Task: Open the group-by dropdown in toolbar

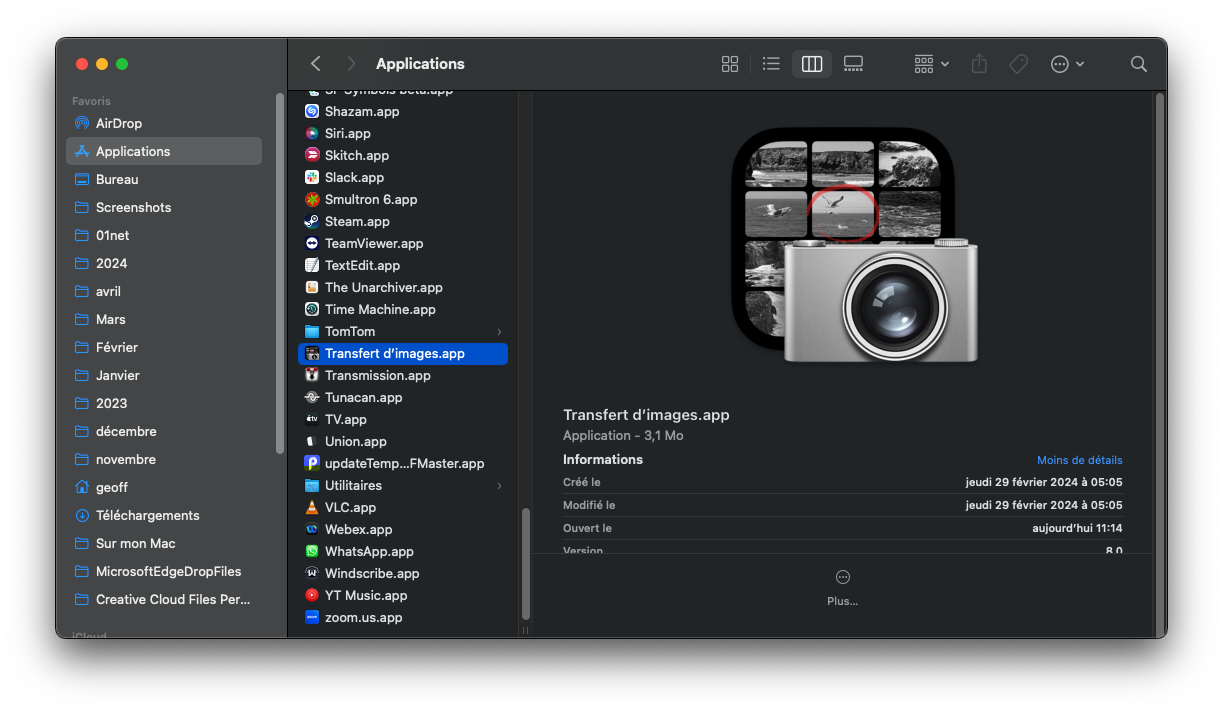Action: click(931, 64)
